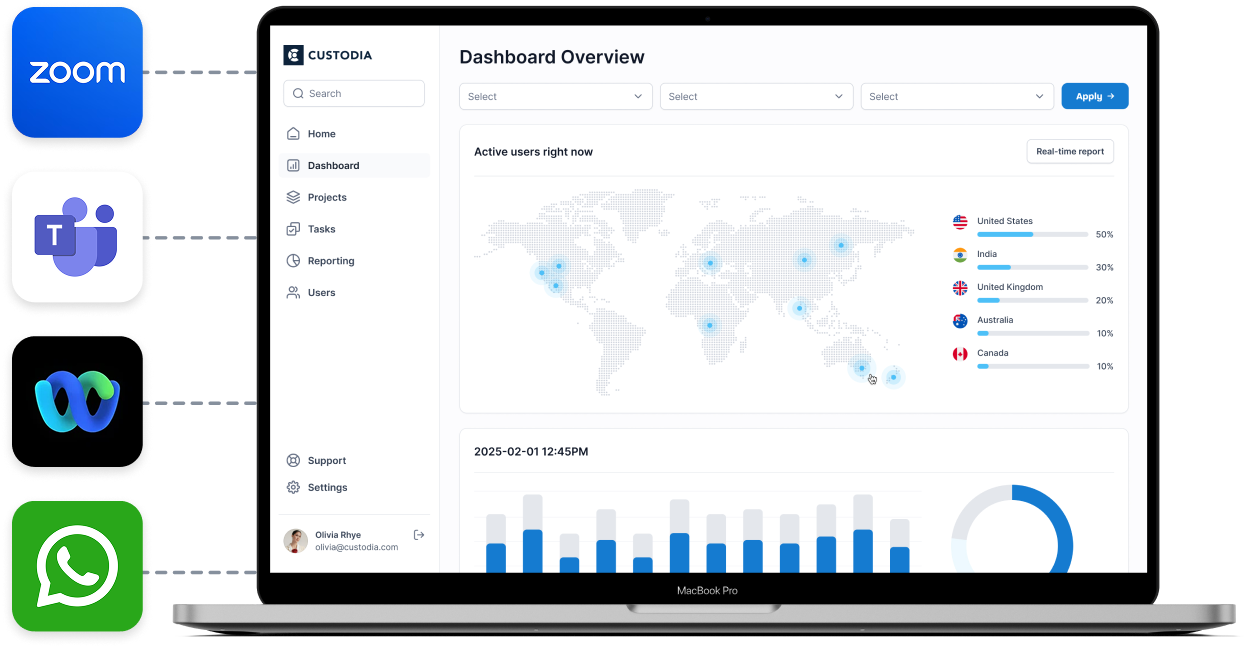Click the Dashboard chart icon in sidebar

[x=293, y=165]
